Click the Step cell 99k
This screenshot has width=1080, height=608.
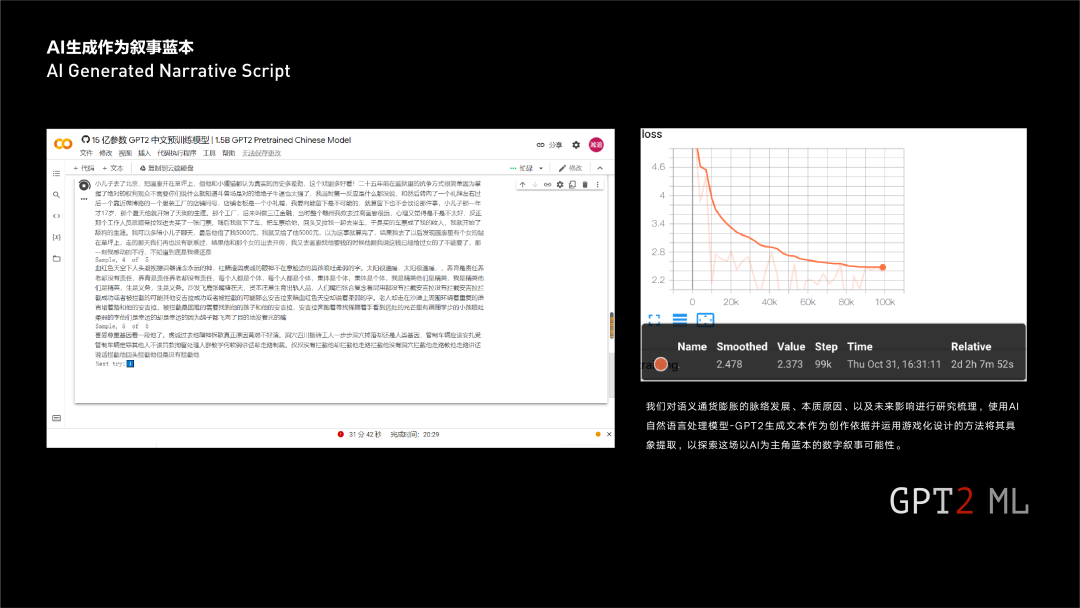[823, 364]
